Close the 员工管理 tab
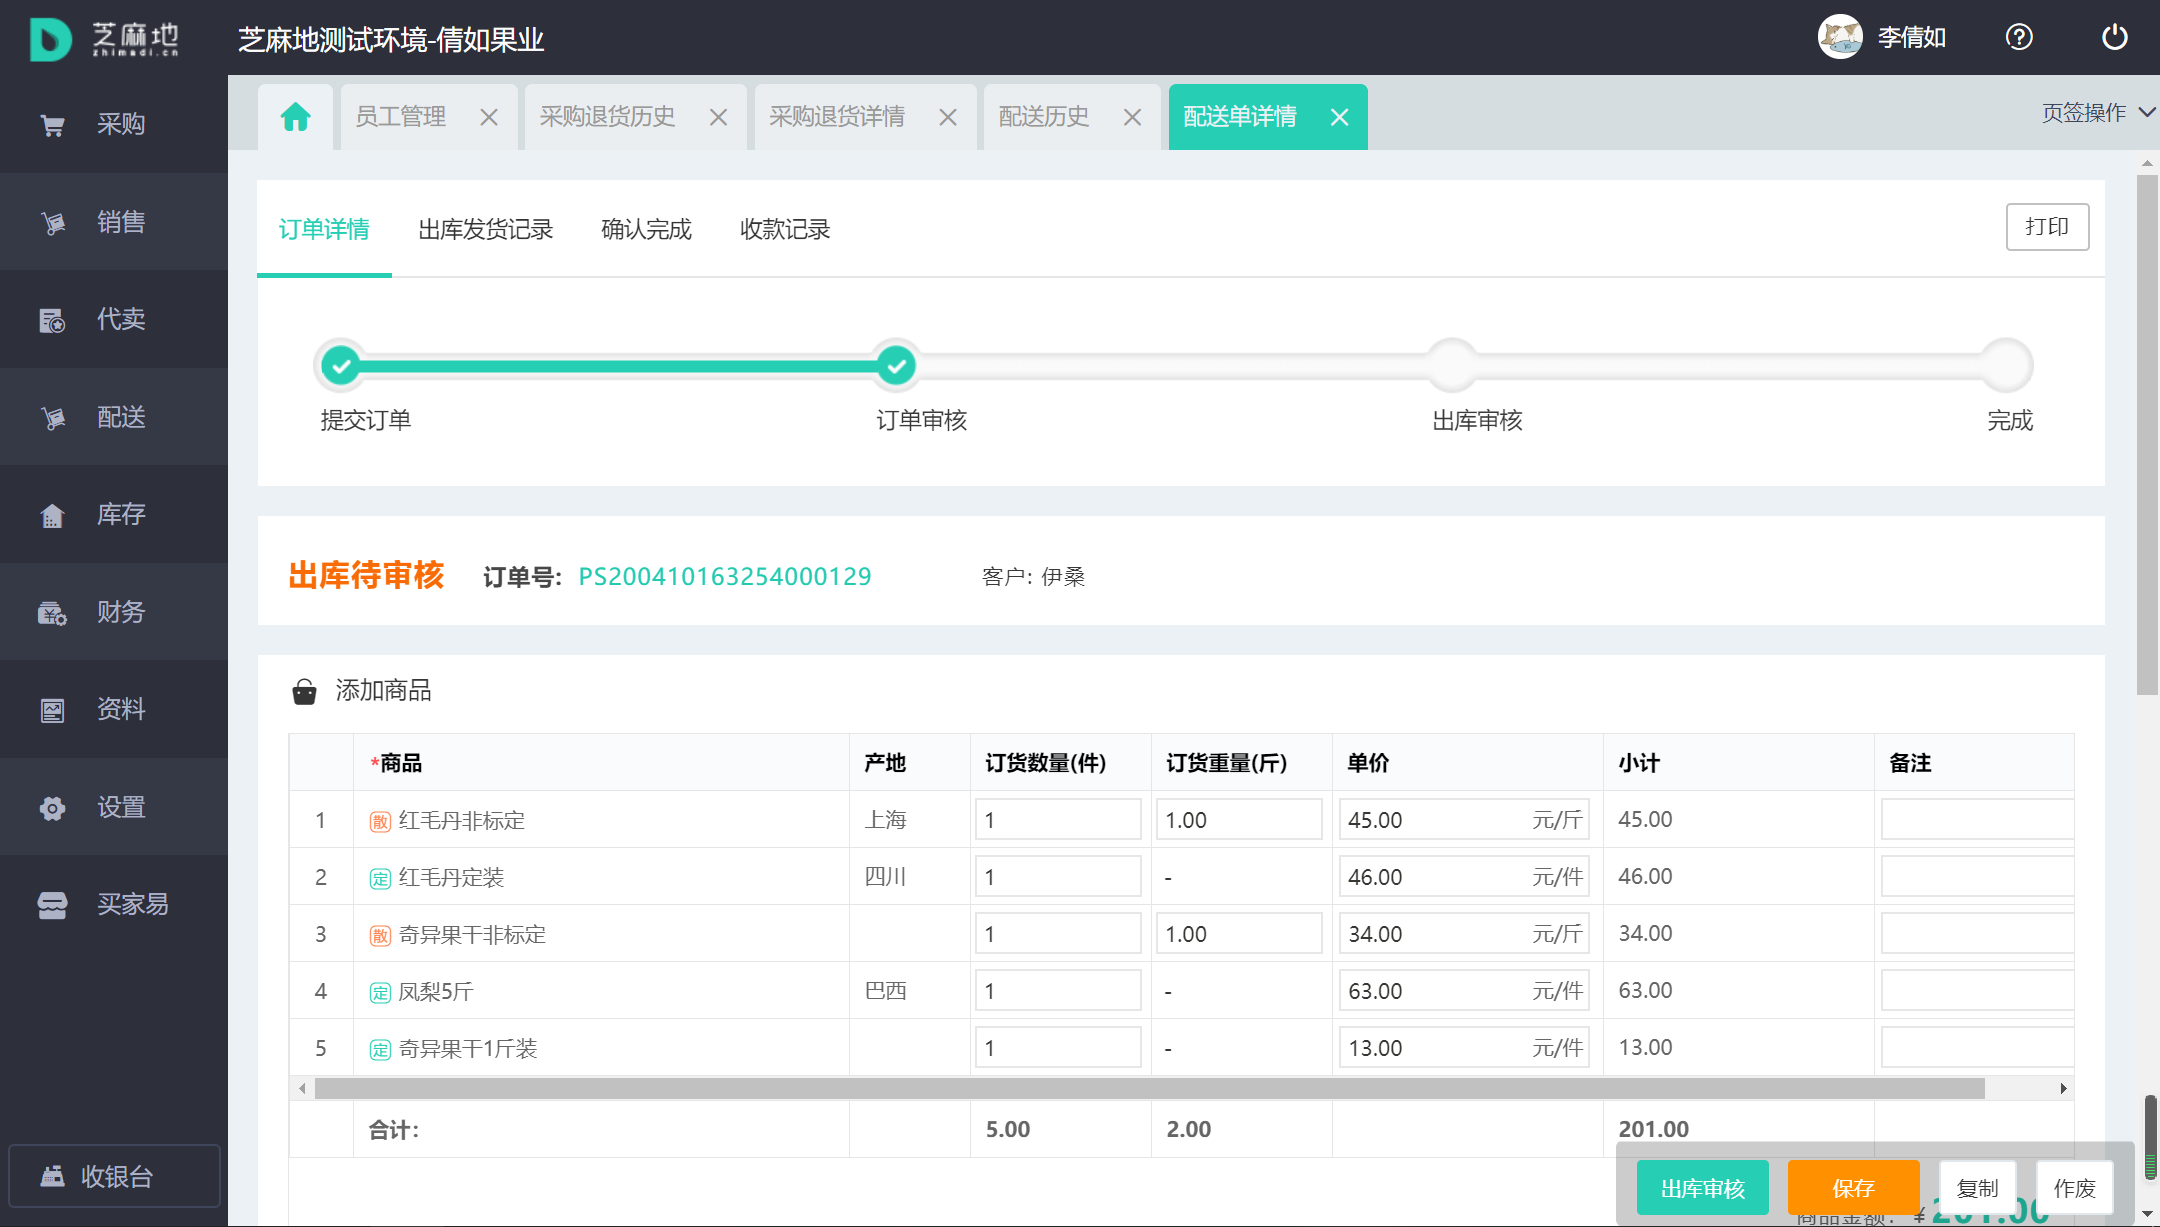The height and width of the screenshot is (1227, 2160). [489, 118]
